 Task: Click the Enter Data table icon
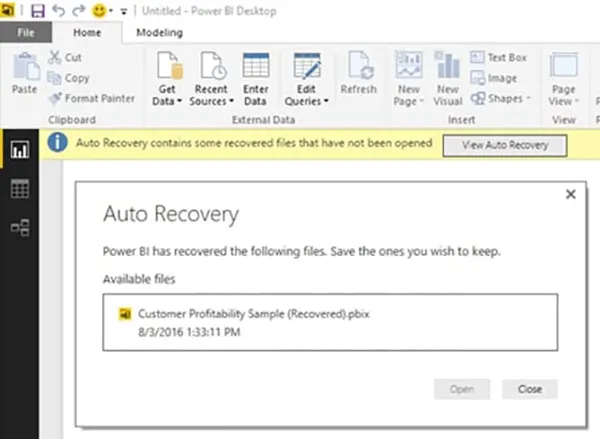click(256, 67)
